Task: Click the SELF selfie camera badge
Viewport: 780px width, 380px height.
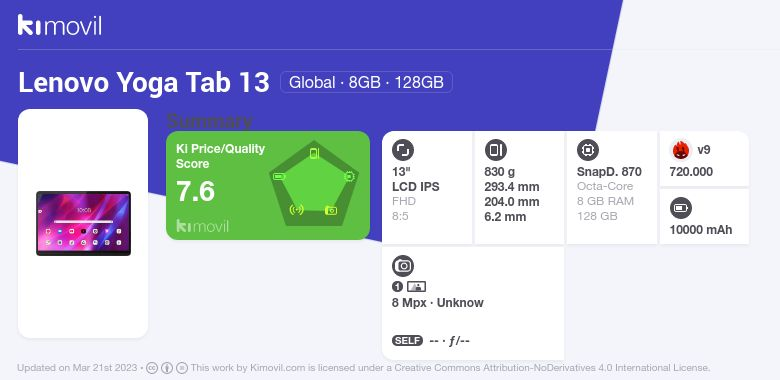Action: tap(407, 341)
